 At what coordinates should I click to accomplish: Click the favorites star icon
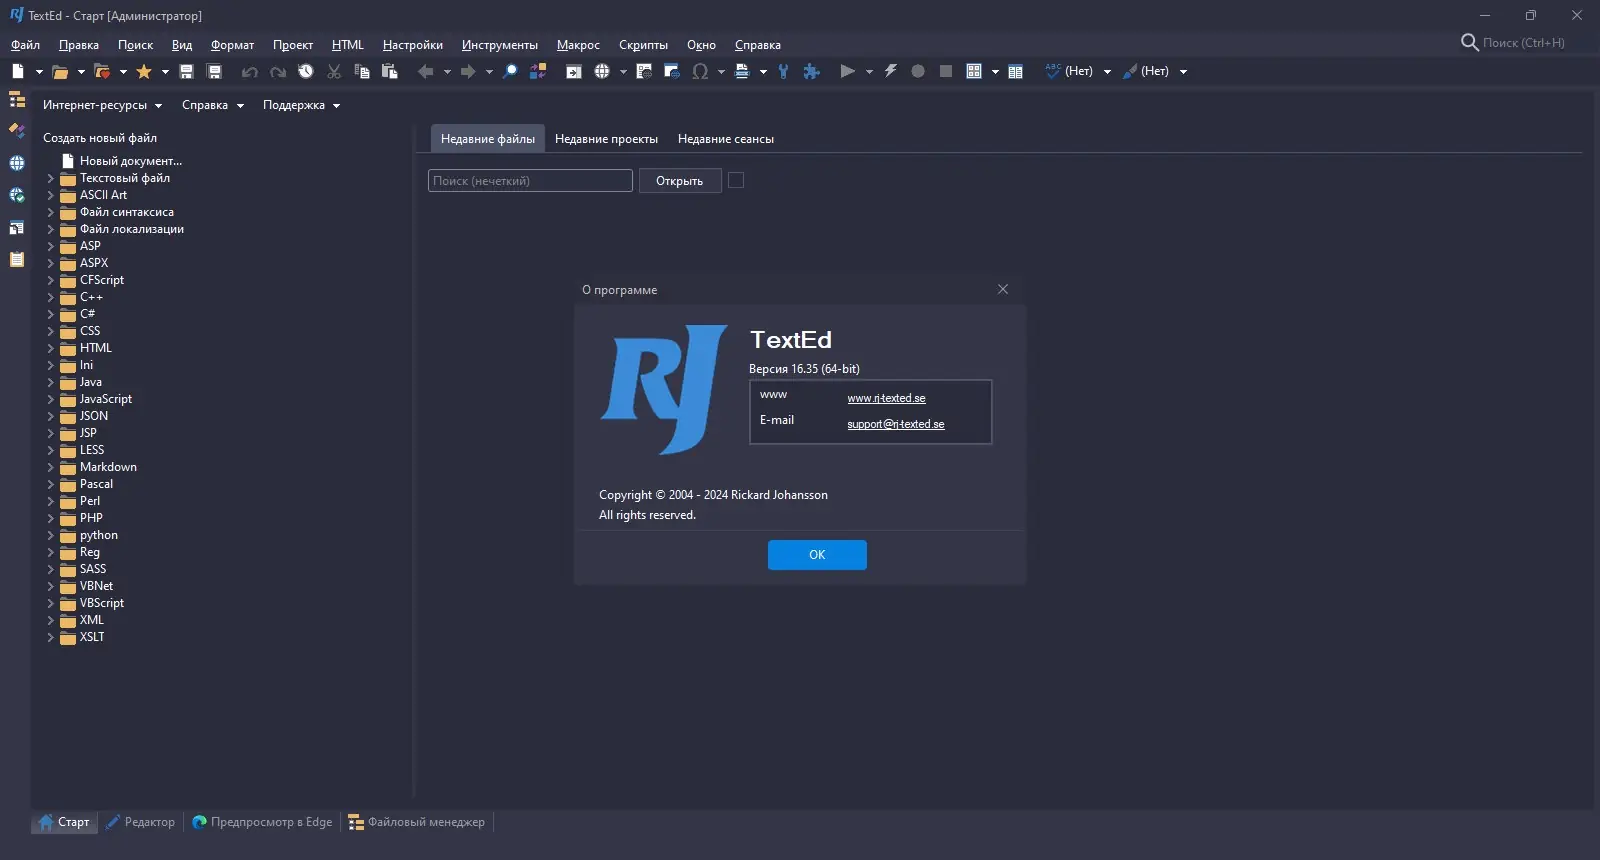(144, 71)
